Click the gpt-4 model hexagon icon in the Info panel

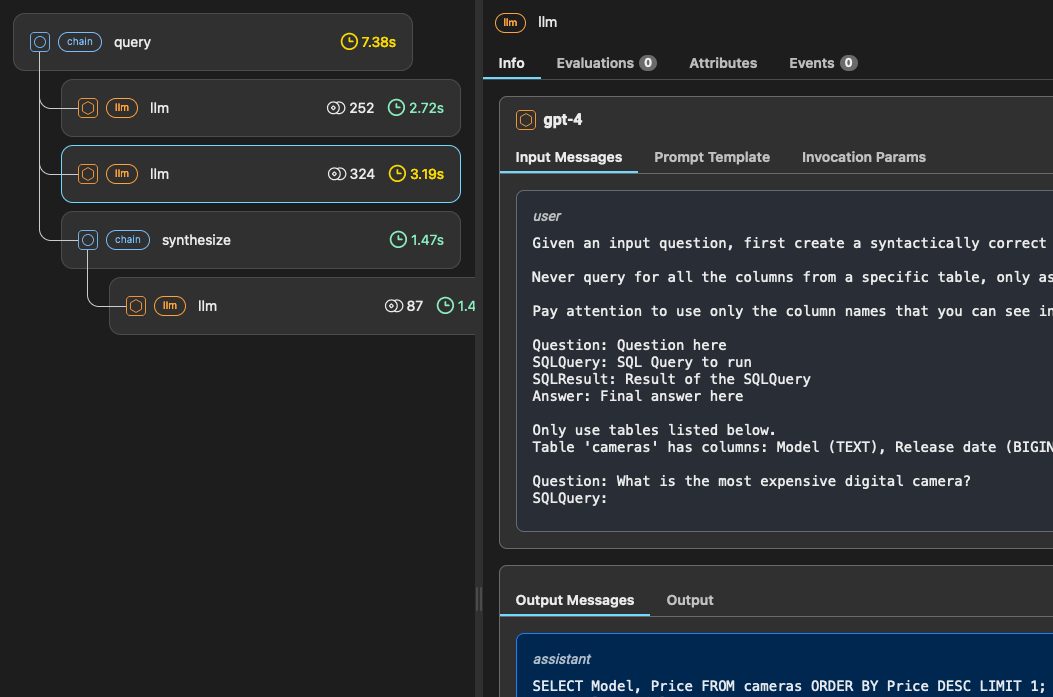pyautogui.click(x=526, y=119)
